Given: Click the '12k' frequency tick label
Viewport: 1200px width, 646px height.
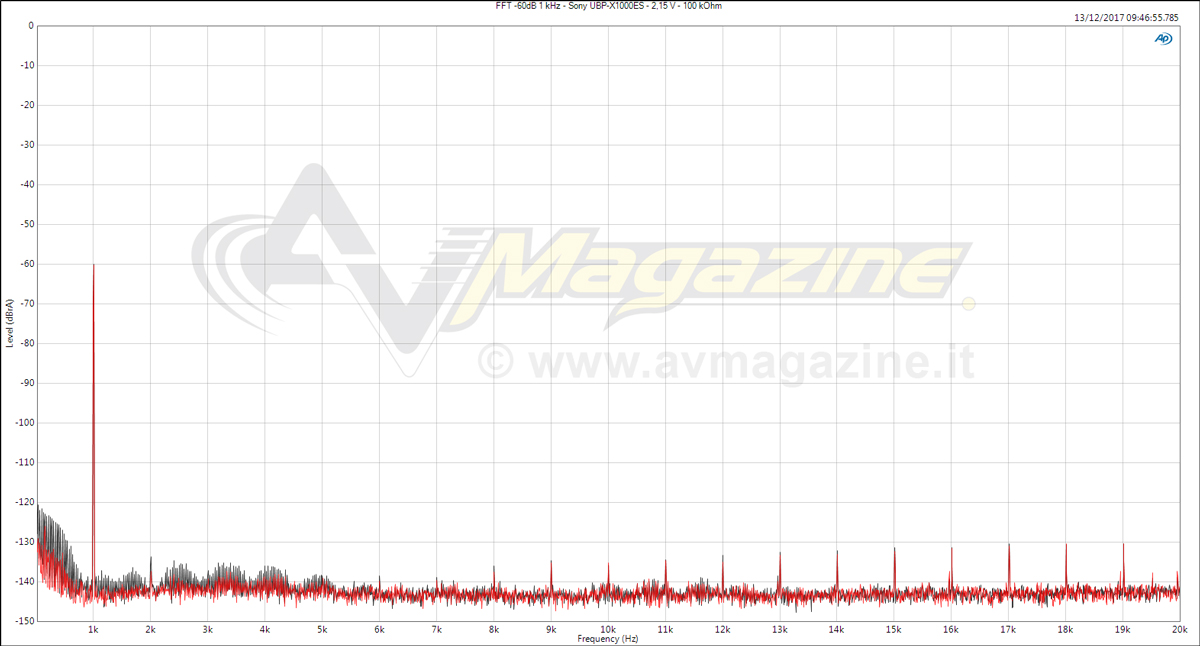Looking at the screenshot, I should pyautogui.click(x=722, y=630).
